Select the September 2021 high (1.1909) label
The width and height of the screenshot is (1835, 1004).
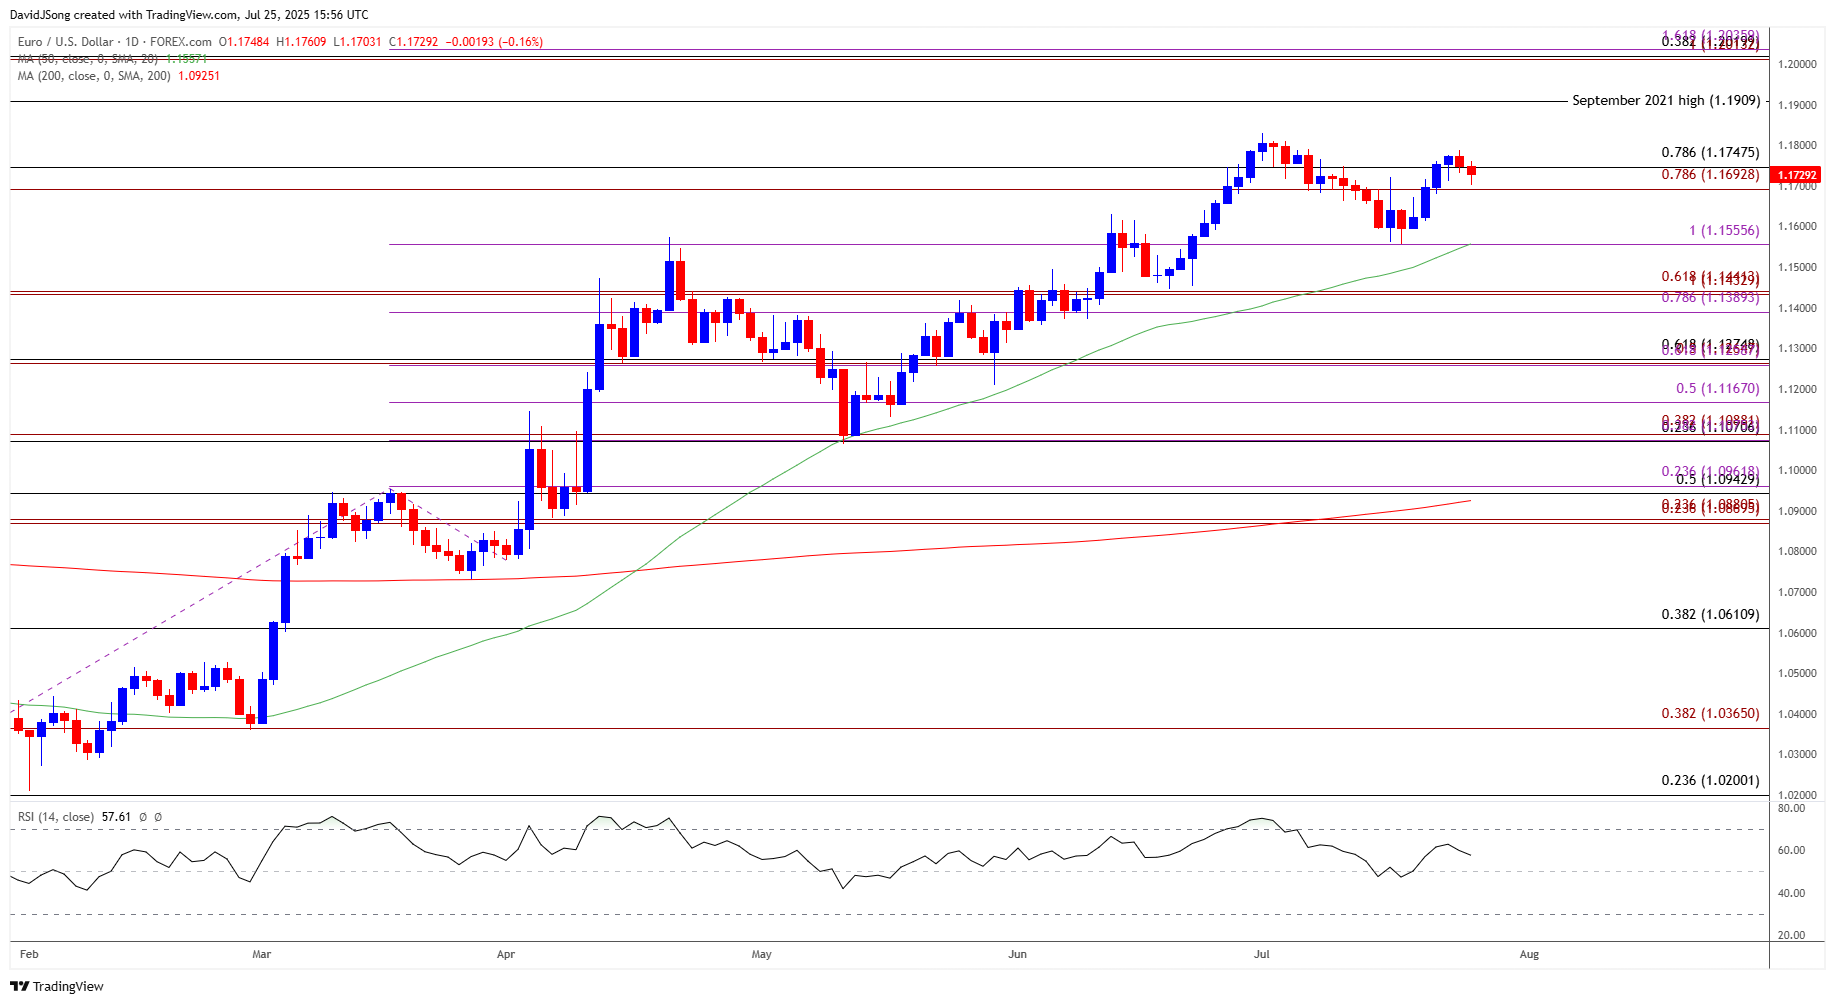click(1665, 101)
